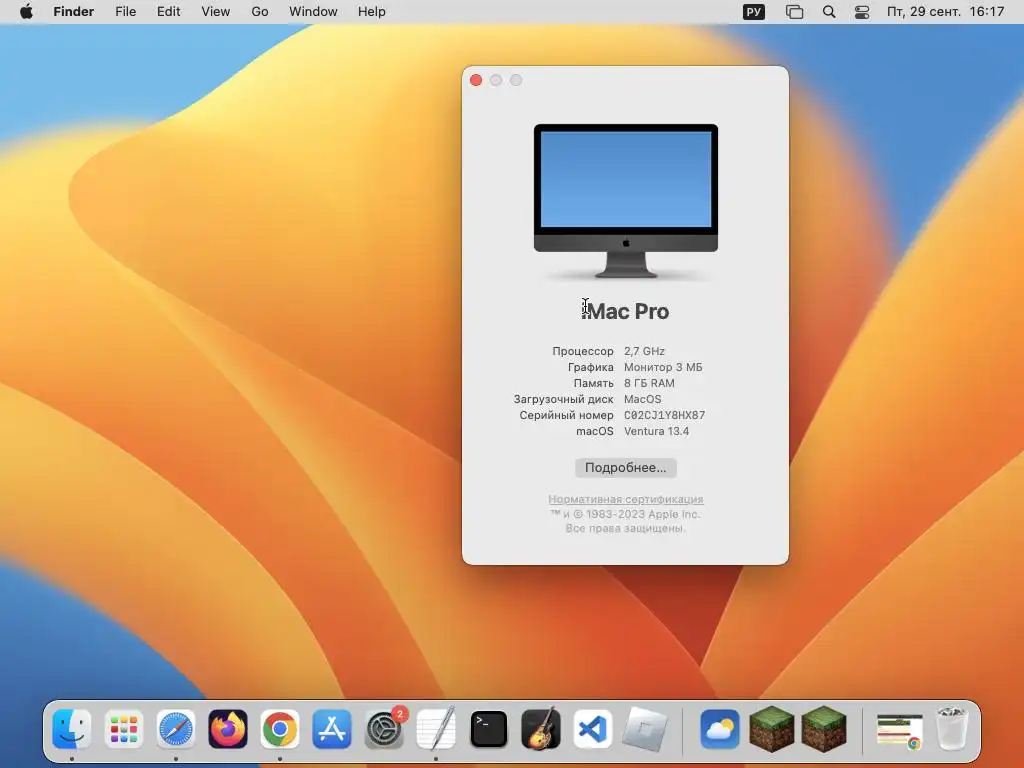The height and width of the screenshot is (768, 1024).
Task: Open the App Store icon
Action: pyautogui.click(x=332, y=729)
